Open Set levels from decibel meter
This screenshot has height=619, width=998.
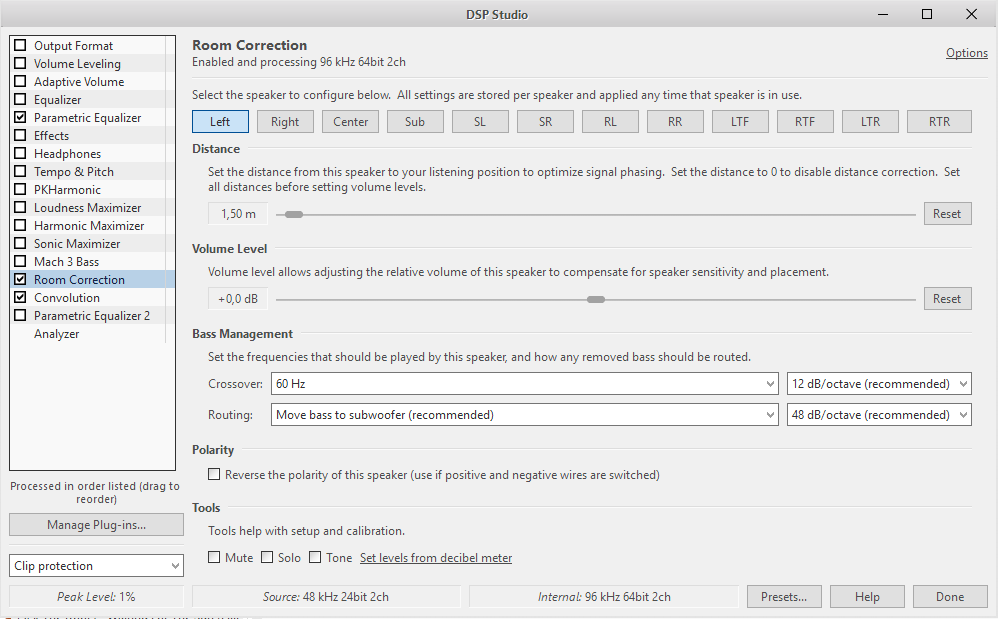point(436,558)
